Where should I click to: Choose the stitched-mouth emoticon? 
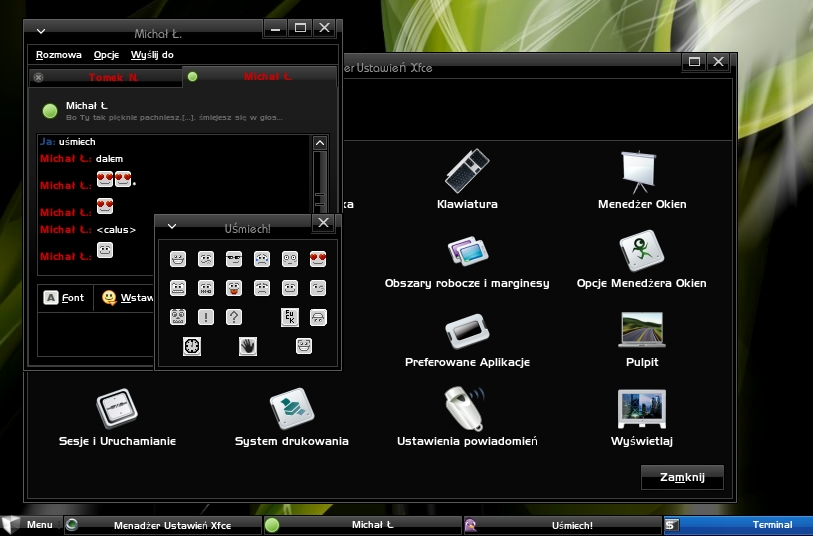click(x=206, y=288)
